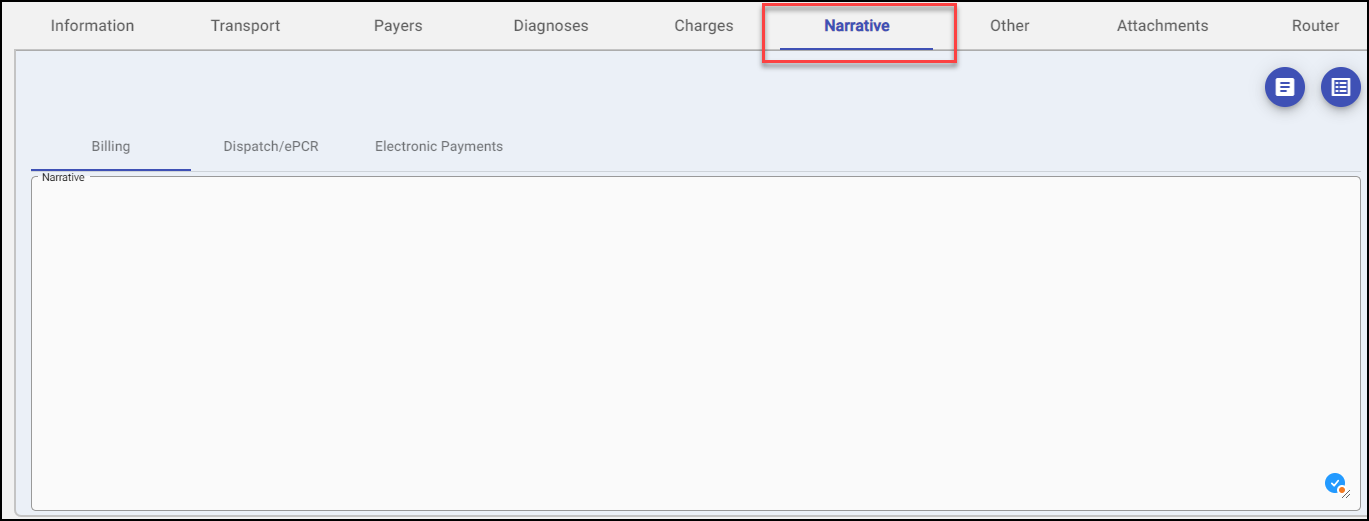The width and height of the screenshot is (1369, 521).
Task: Open the Other tab
Action: click(1010, 26)
